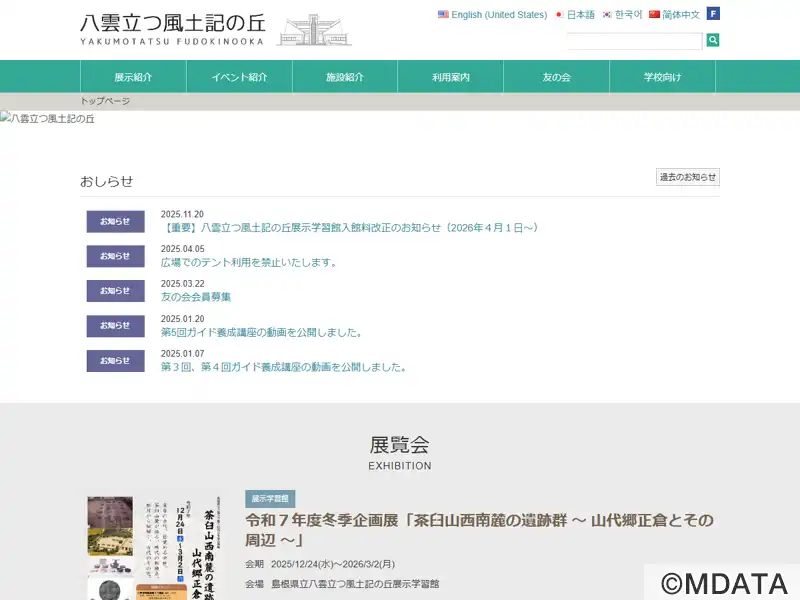The width and height of the screenshot is (800, 600).
Task: Click the 過去のお知らせ button
Action: click(x=688, y=177)
